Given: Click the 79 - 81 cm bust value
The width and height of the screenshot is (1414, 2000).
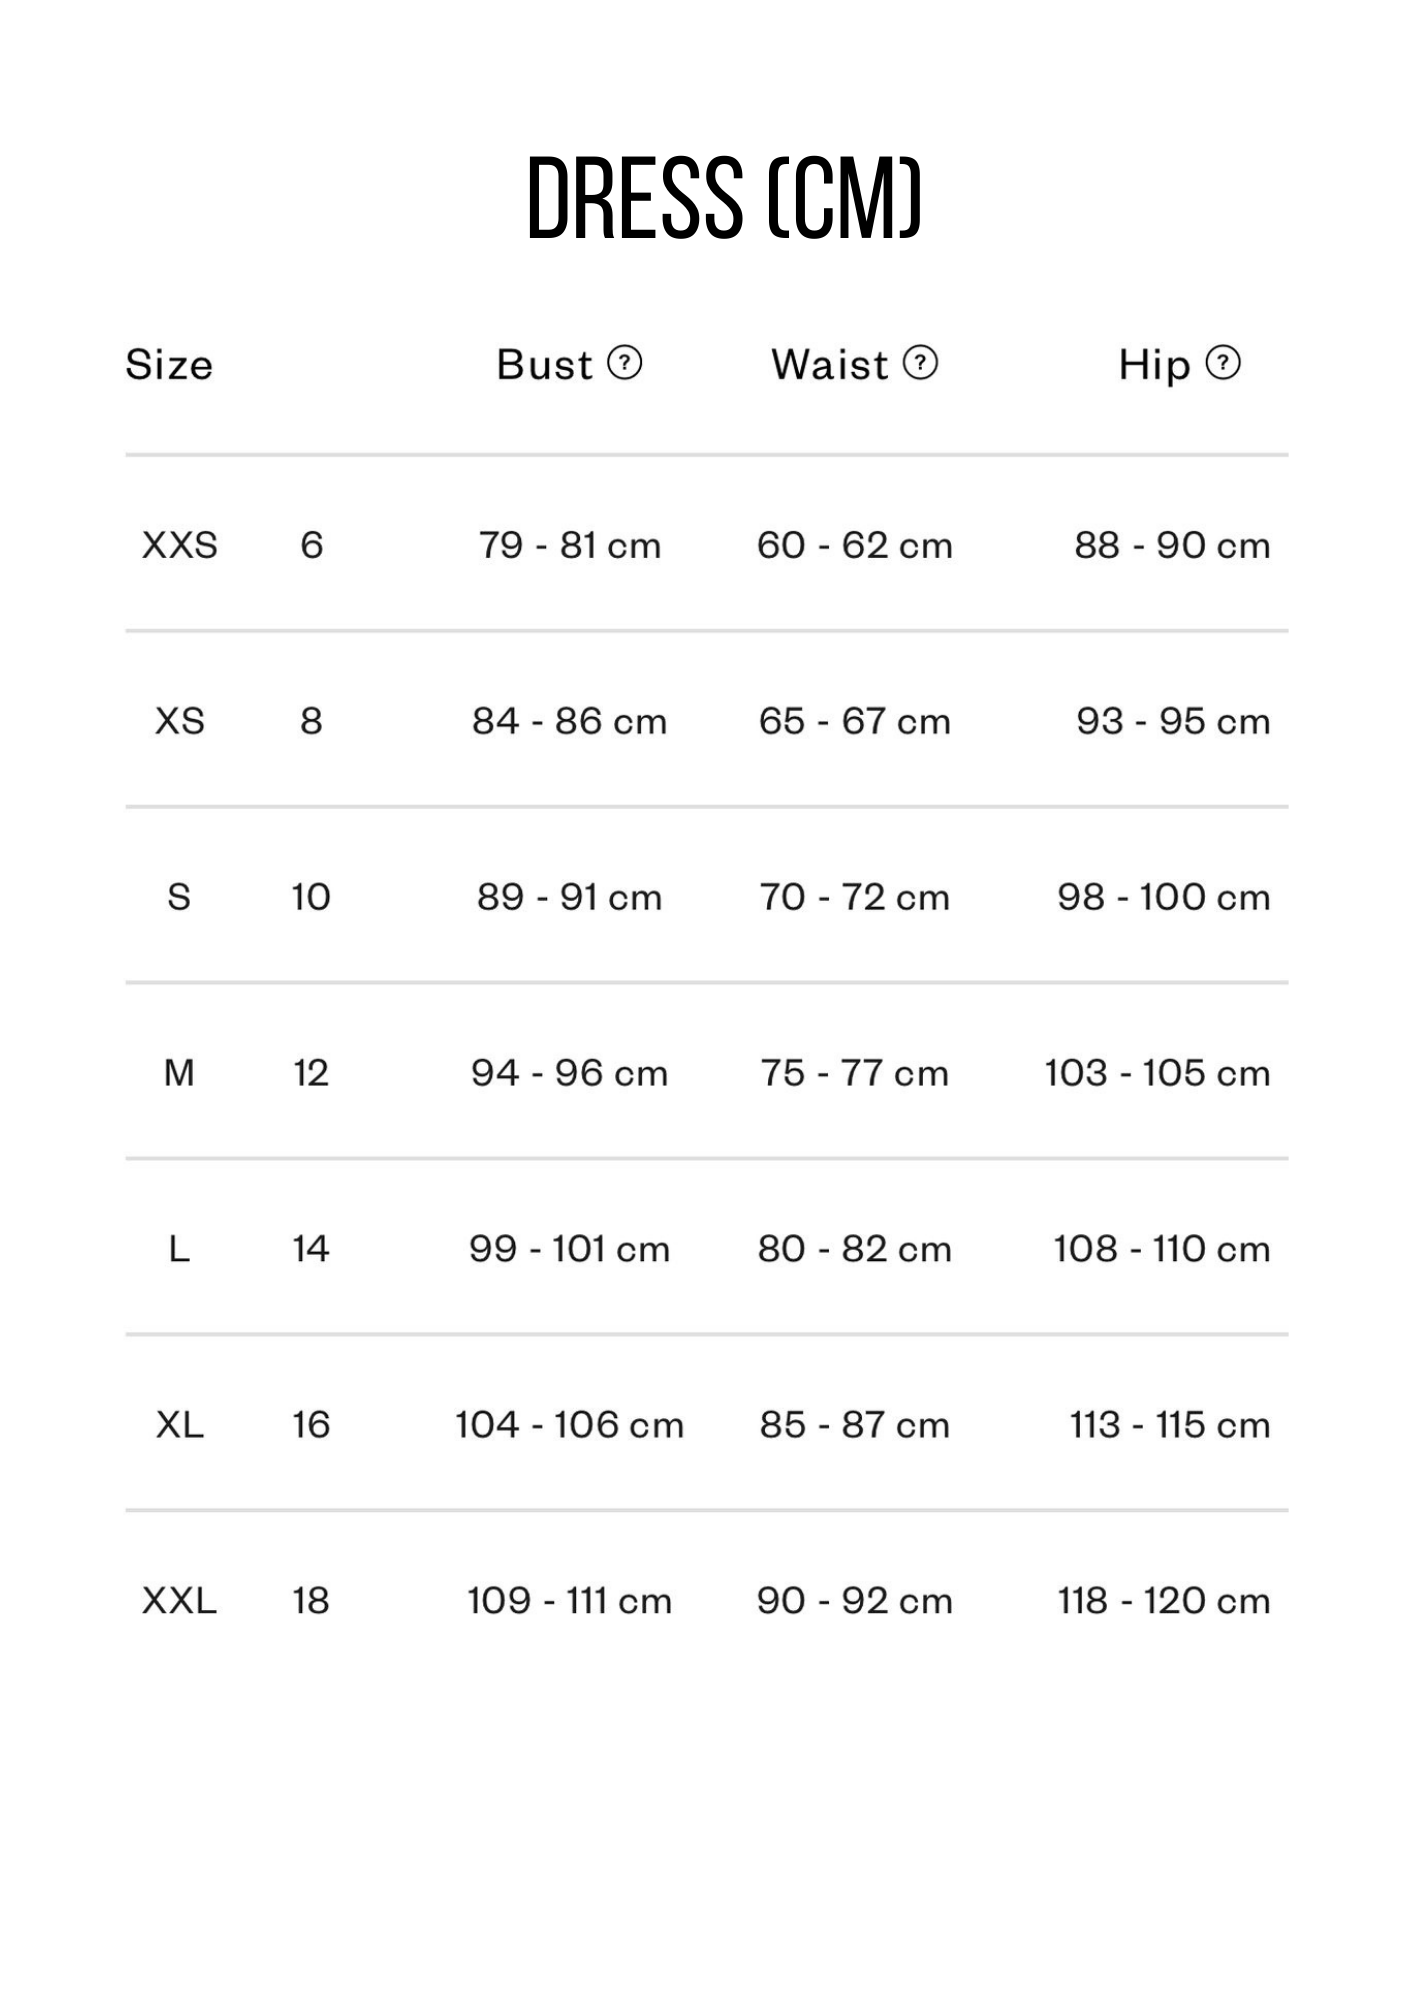Looking at the screenshot, I should pyautogui.click(x=569, y=545).
